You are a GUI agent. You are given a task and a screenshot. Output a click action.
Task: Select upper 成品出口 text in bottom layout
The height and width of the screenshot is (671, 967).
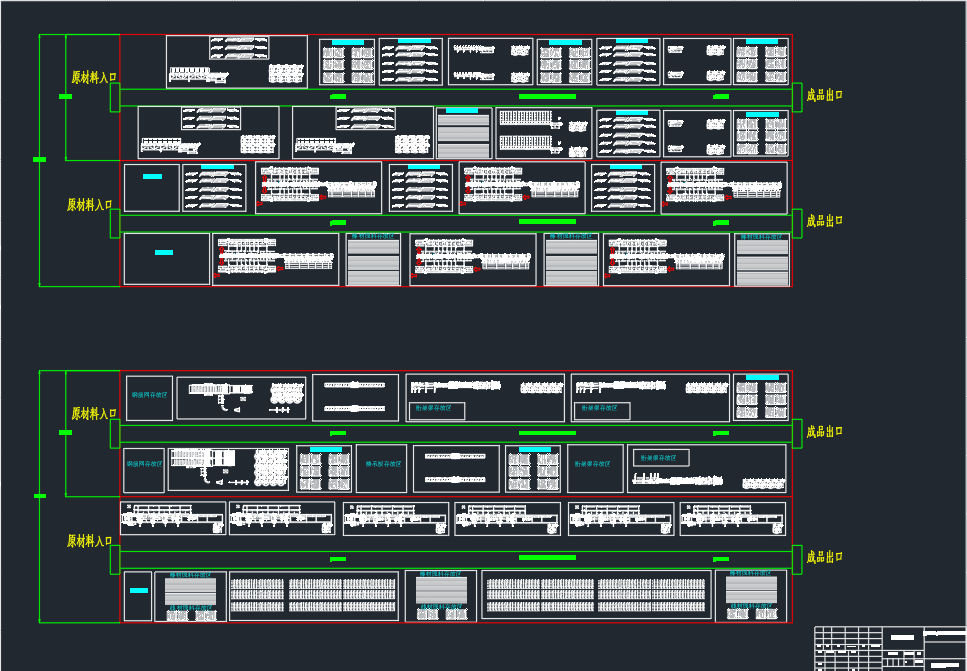coord(825,431)
